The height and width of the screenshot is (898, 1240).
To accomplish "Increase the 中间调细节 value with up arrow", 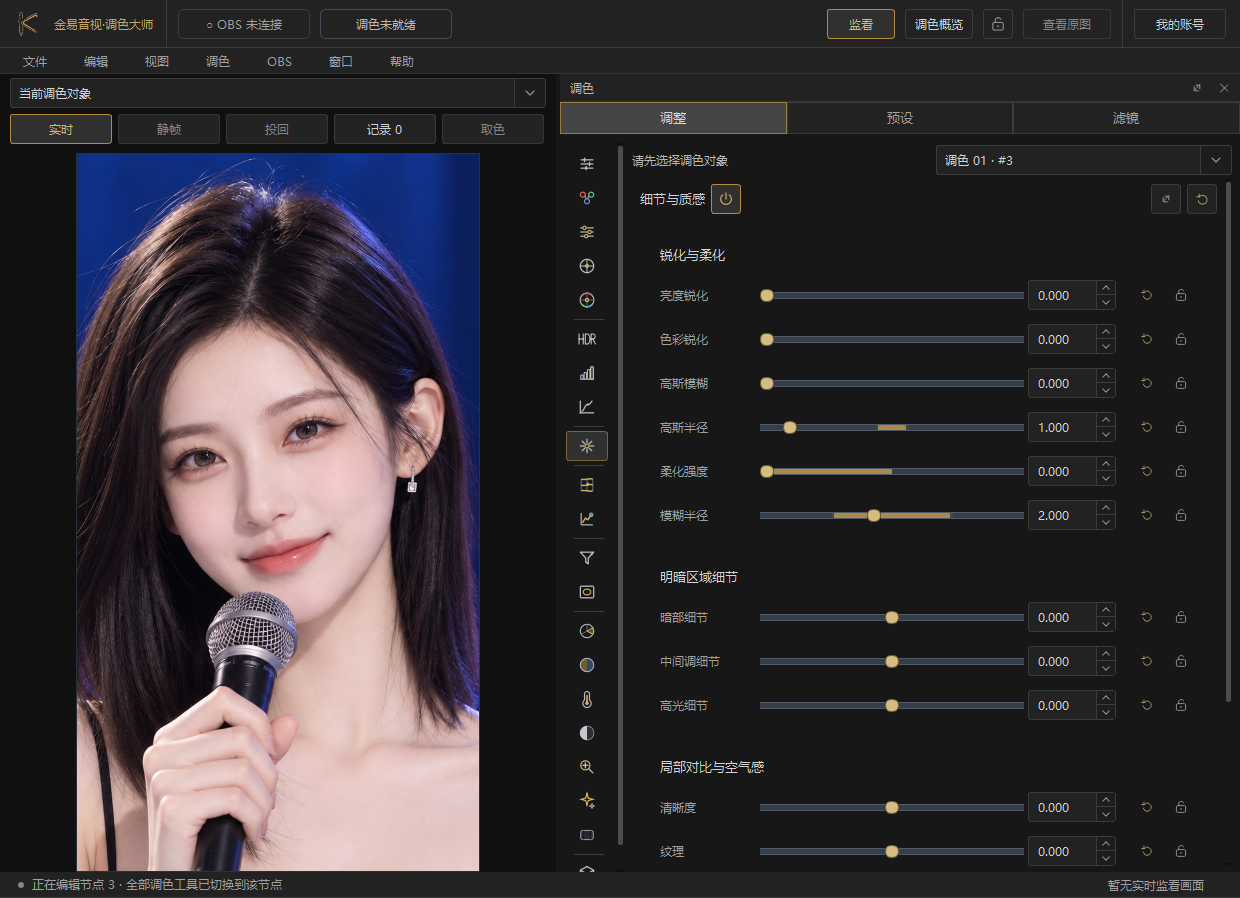I will pyautogui.click(x=1106, y=655).
